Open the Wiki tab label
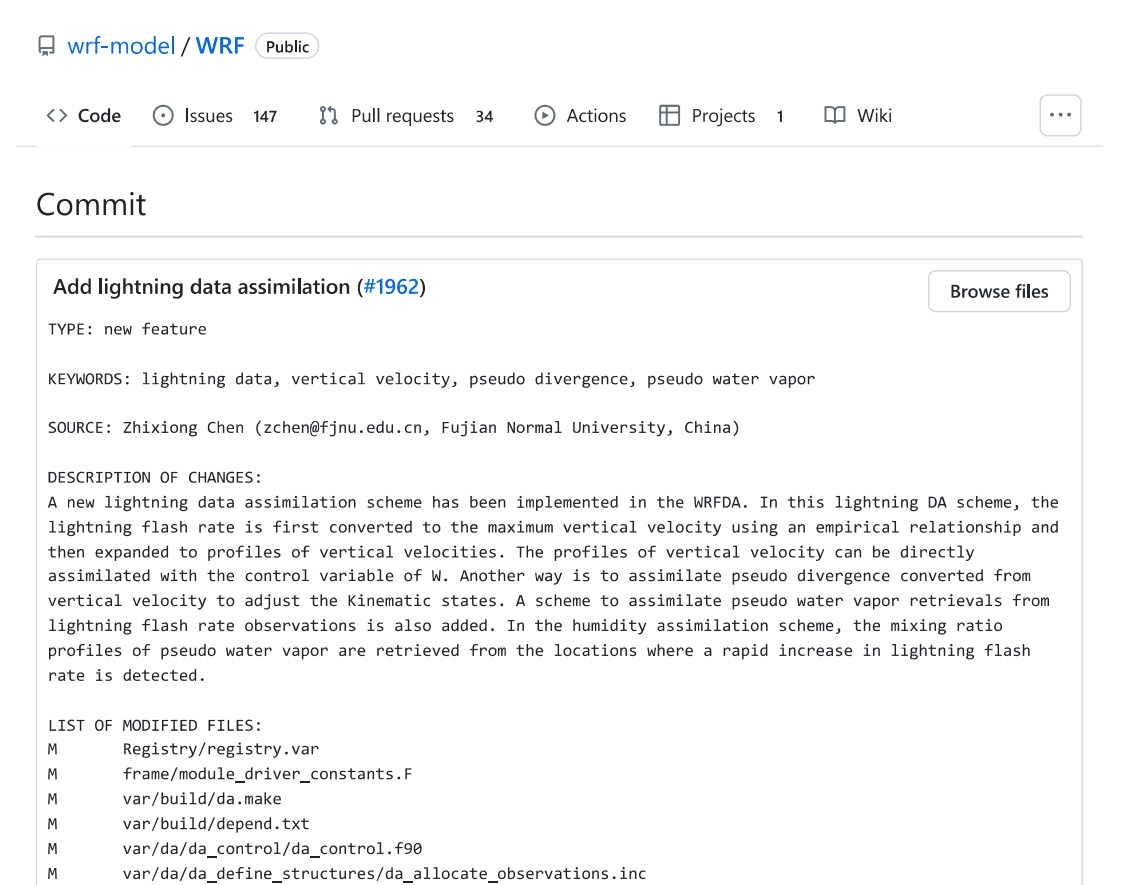Viewport: 1126px width, 885px height. pos(874,116)
